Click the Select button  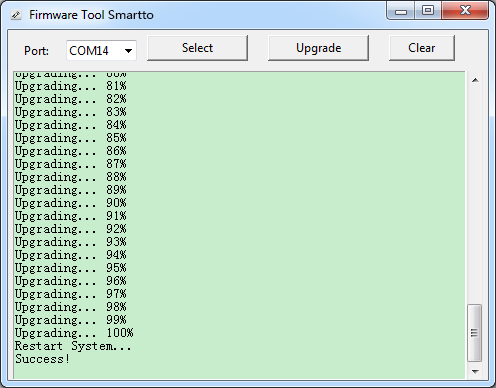[x=197, y=48]
